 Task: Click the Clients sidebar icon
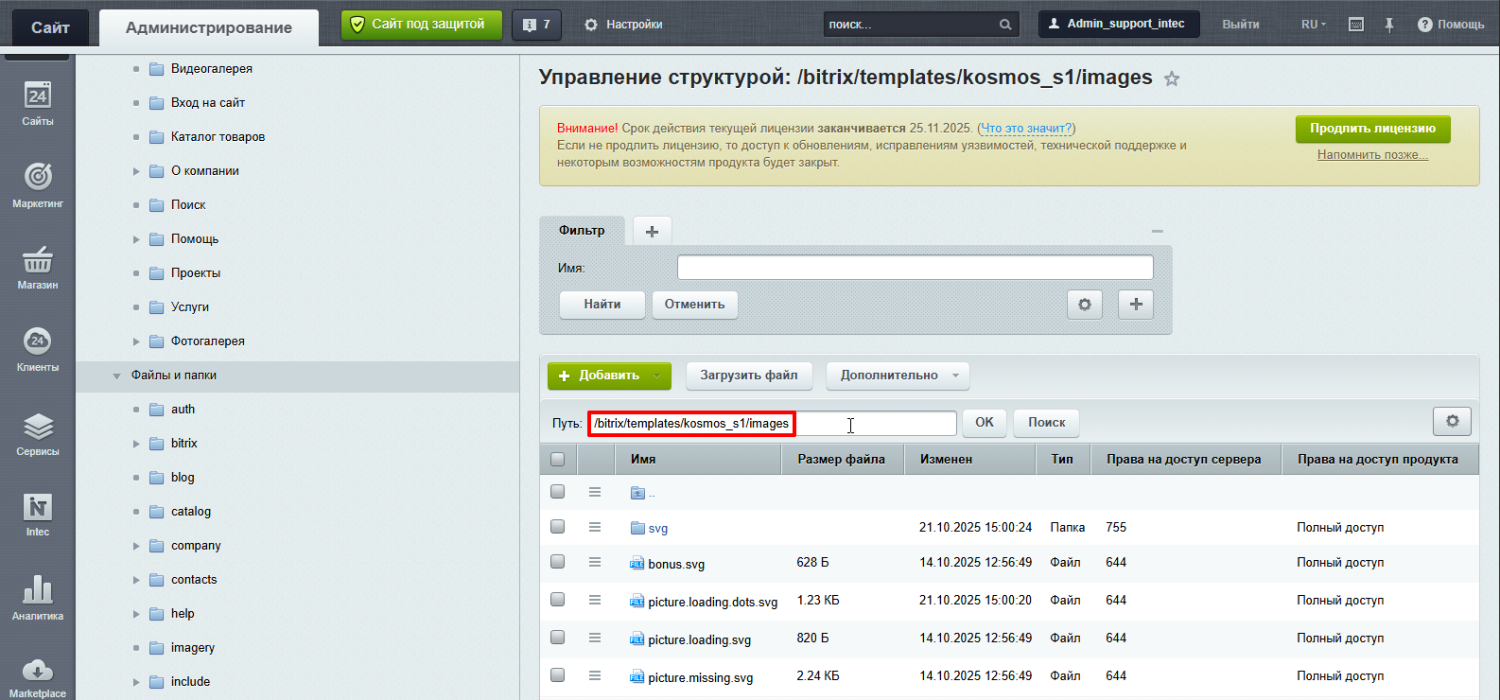[x=37, y=350]
